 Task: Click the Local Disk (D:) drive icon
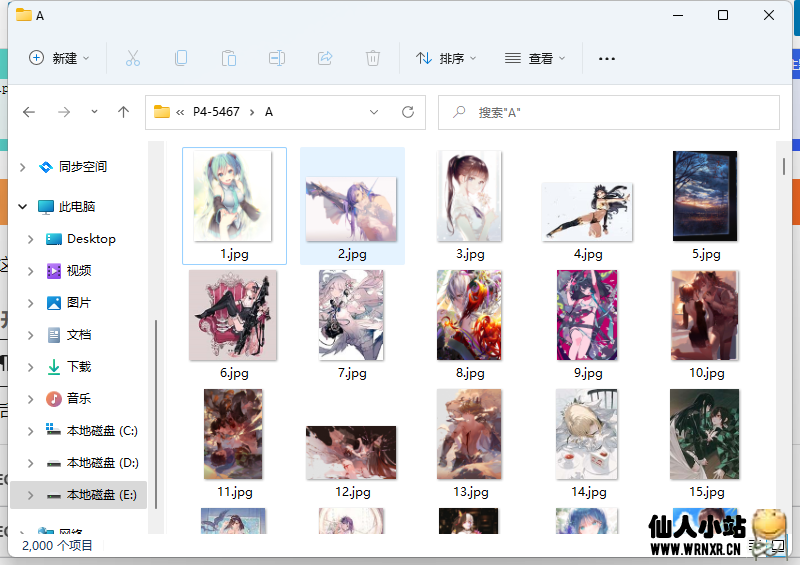[x=54, y=463]
